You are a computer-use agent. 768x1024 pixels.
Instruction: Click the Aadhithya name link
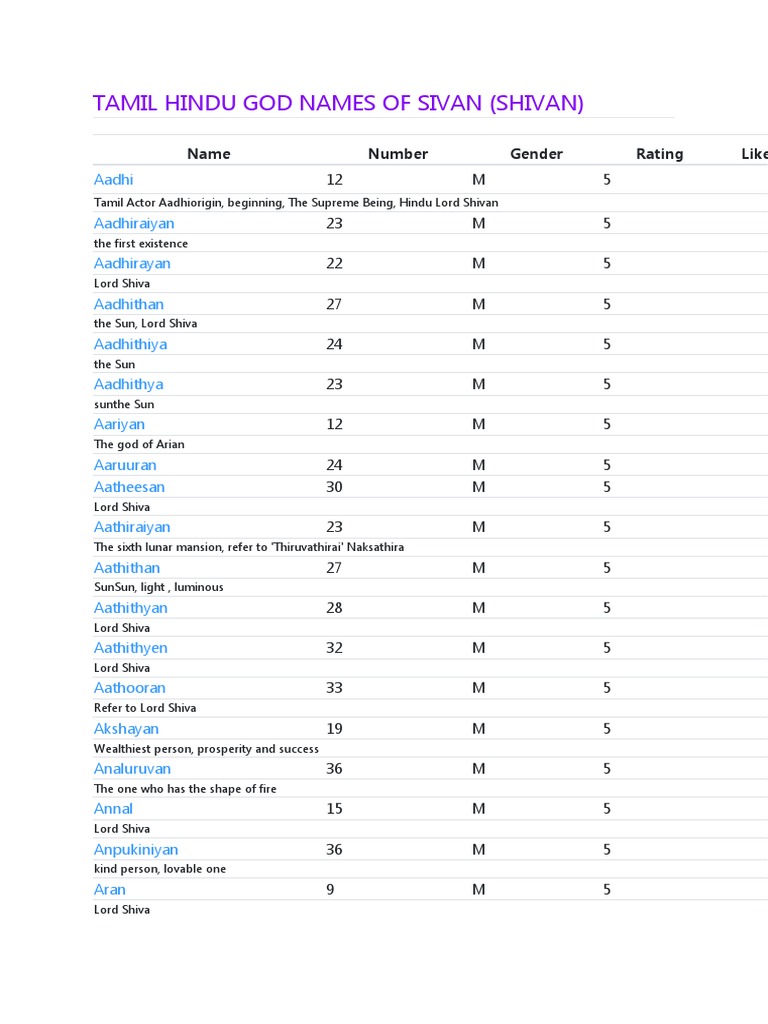tap(128, 384)
